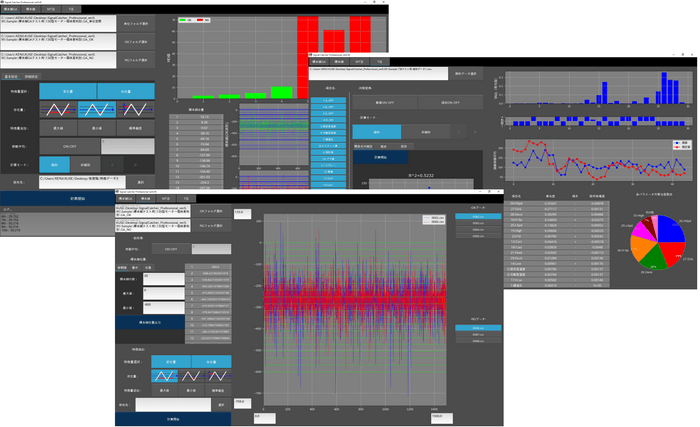The height and width of the screenshot is (427, 700).
Task: Select the highlighted csv file under OKデータ
Action: [478, 216]
